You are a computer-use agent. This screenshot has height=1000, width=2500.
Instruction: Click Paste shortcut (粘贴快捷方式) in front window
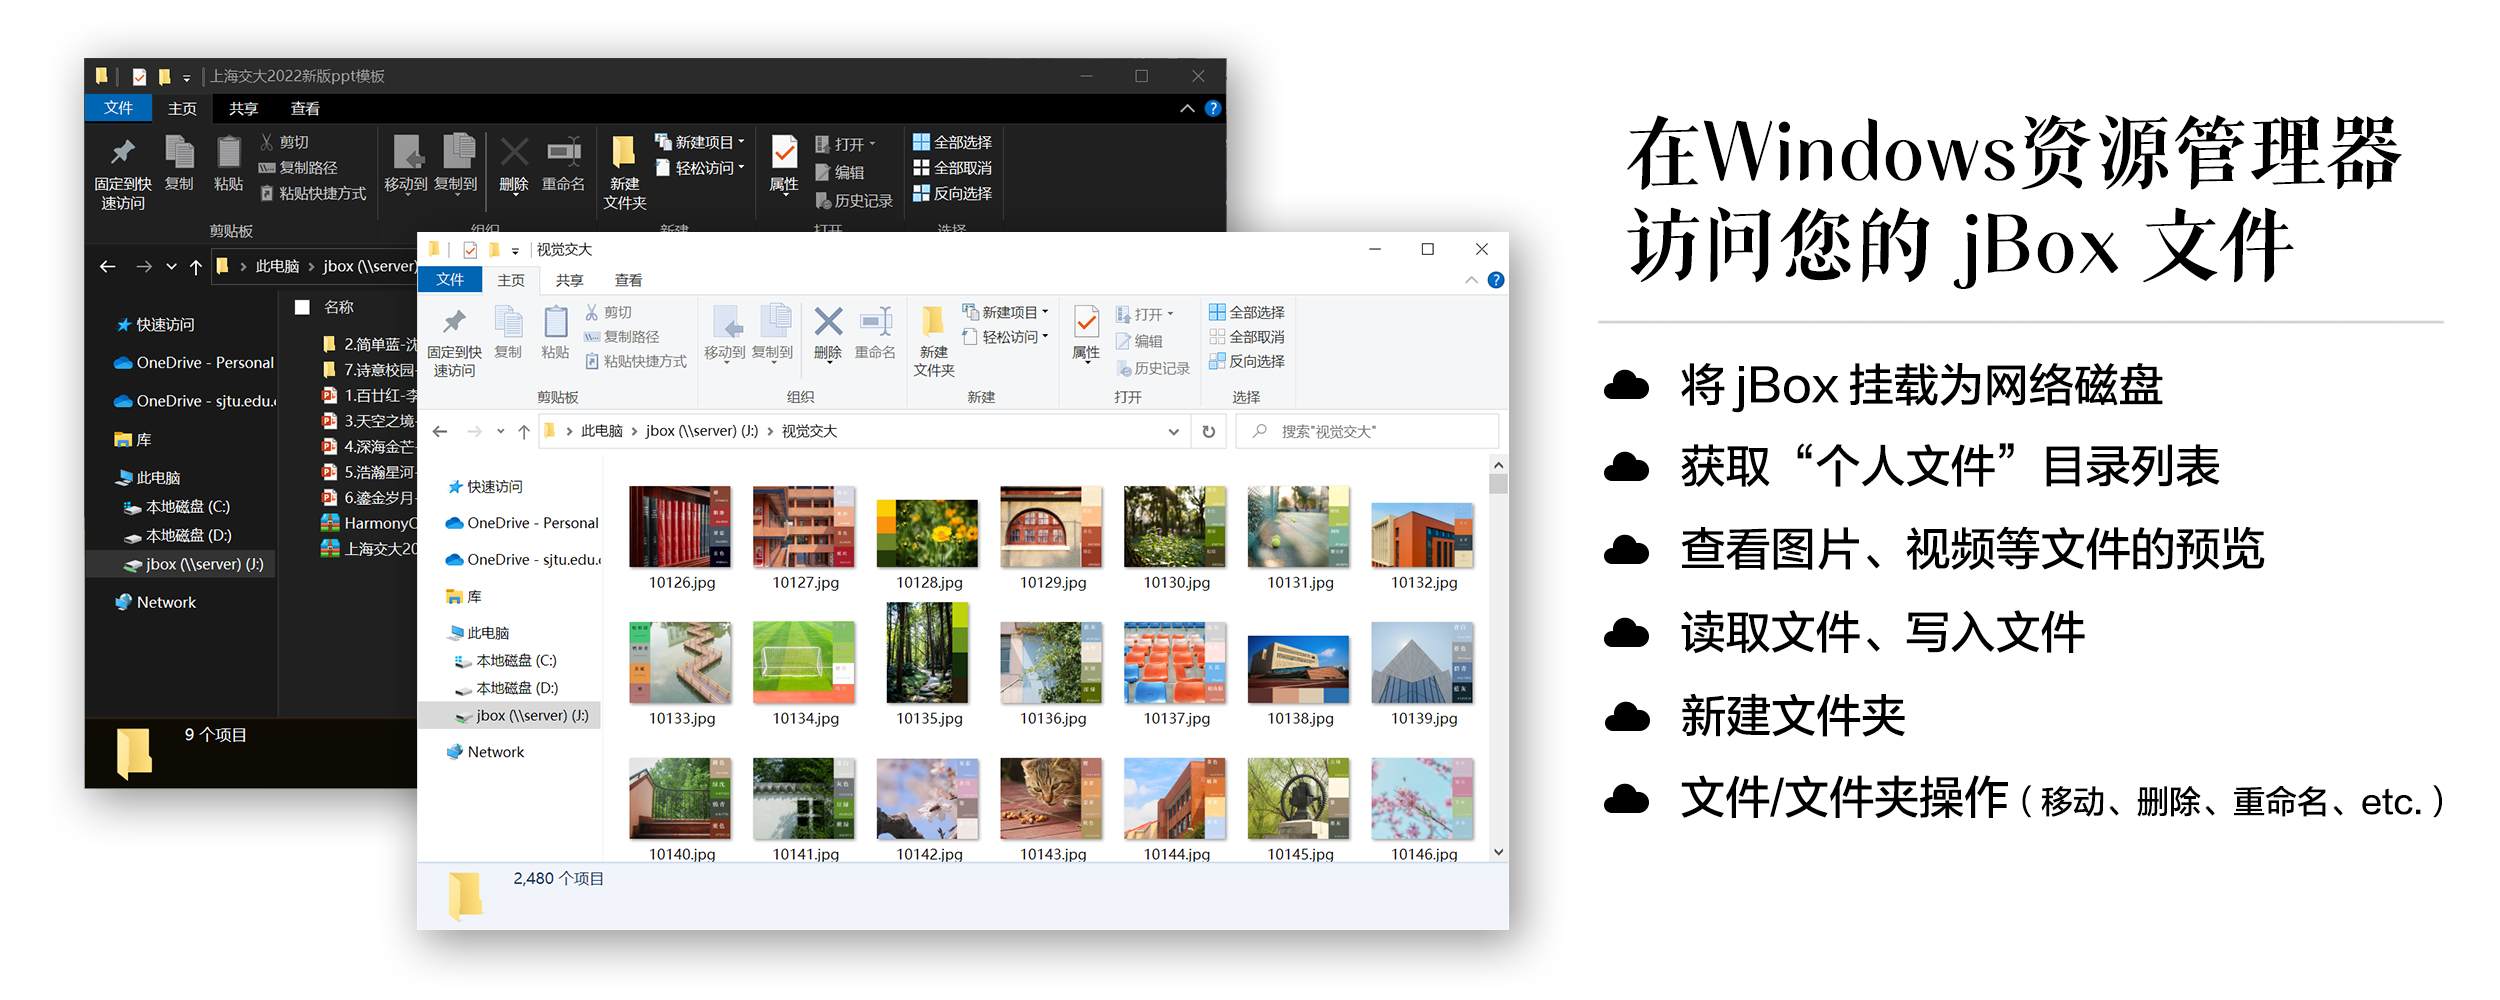pyautogui.click(x=635, y=361)
